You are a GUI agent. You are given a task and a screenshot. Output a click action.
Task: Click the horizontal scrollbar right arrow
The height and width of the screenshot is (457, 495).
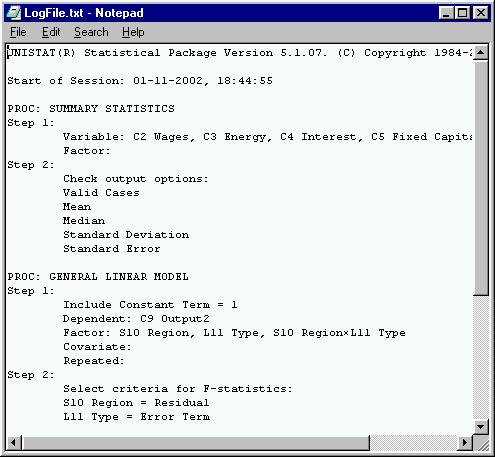pyautogui.click(x=465, y=443)
